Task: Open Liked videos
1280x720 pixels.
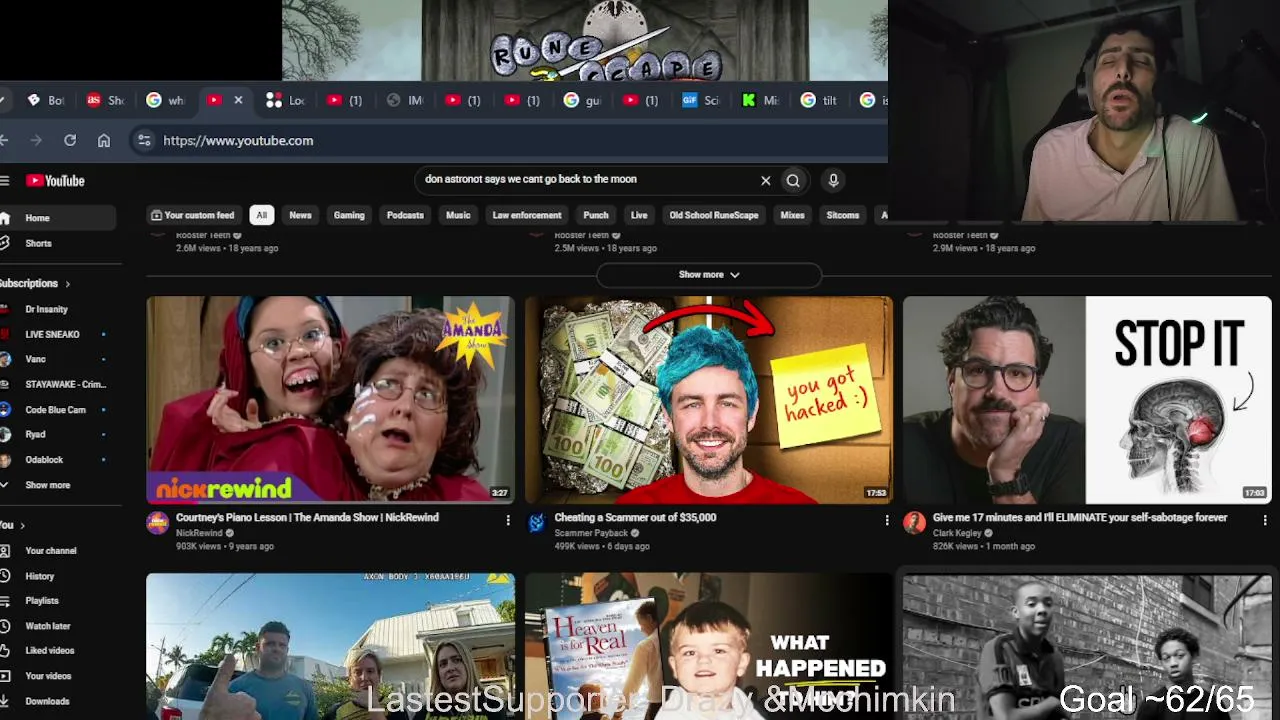Action: [49, 651]
